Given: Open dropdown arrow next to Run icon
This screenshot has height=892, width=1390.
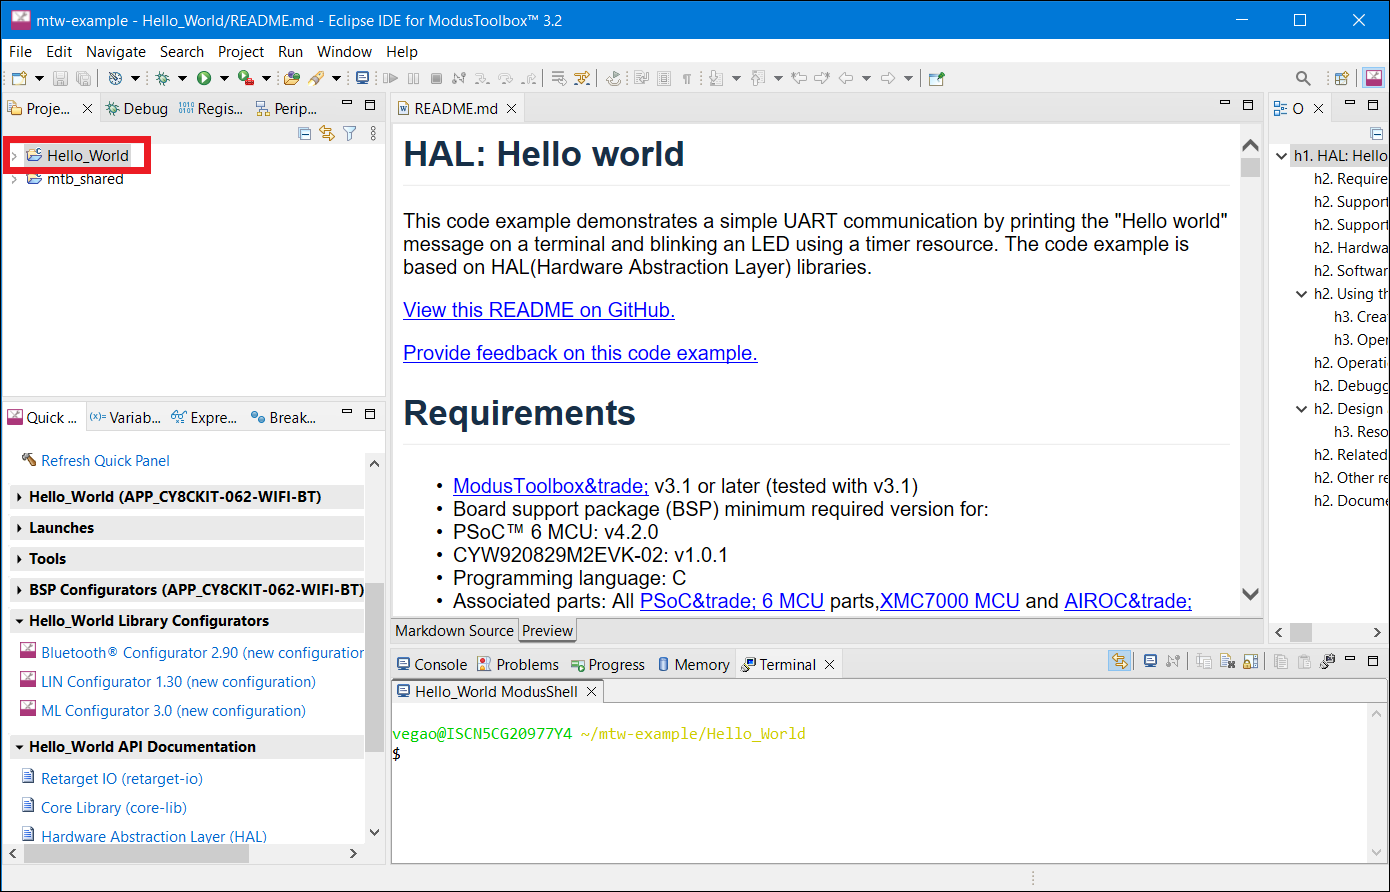Looking at the screenshot, I should [x=224, y=78].
